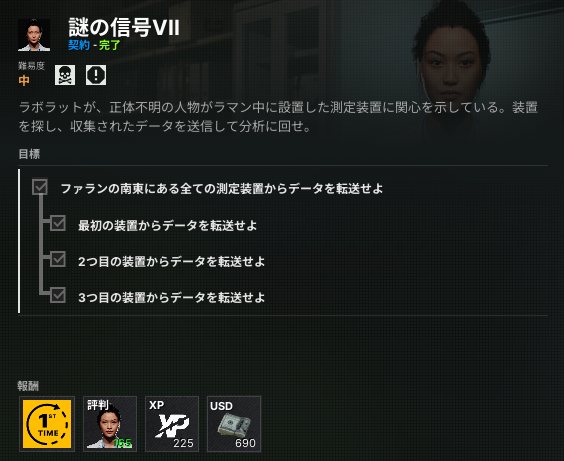Screen dimensions: 564x461
Task: Click the exclamation mark warning icon
Action: [96, 75]
